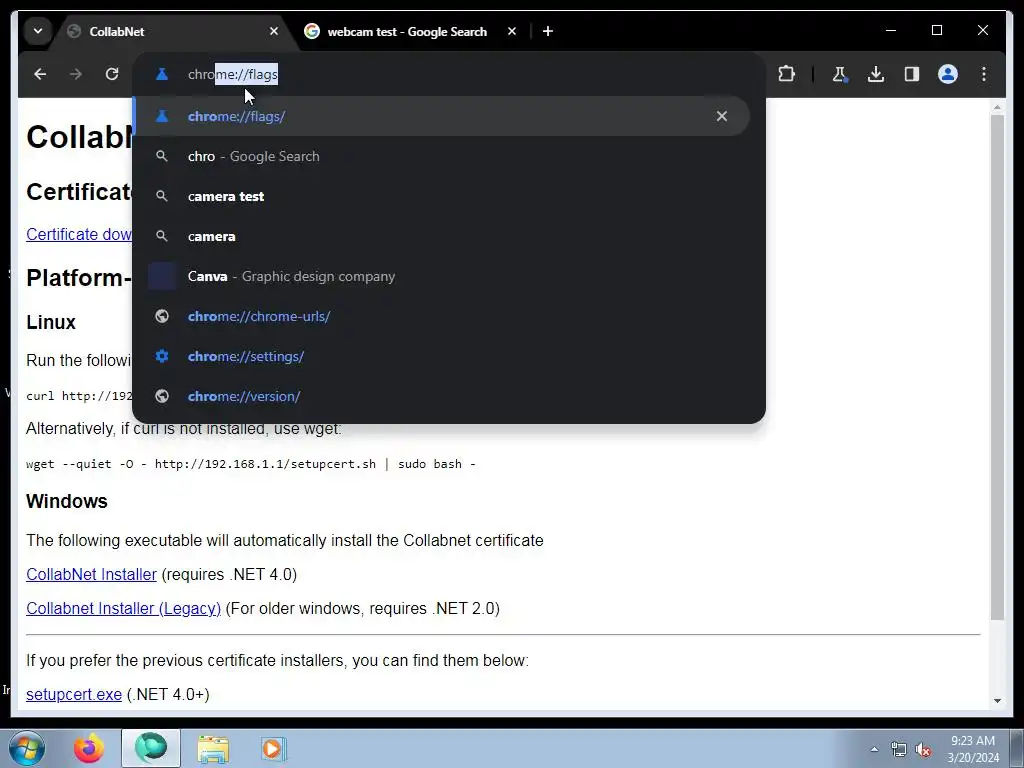Click the flask icon beside chrome://flags/ suggestion

tap(162, 116)
